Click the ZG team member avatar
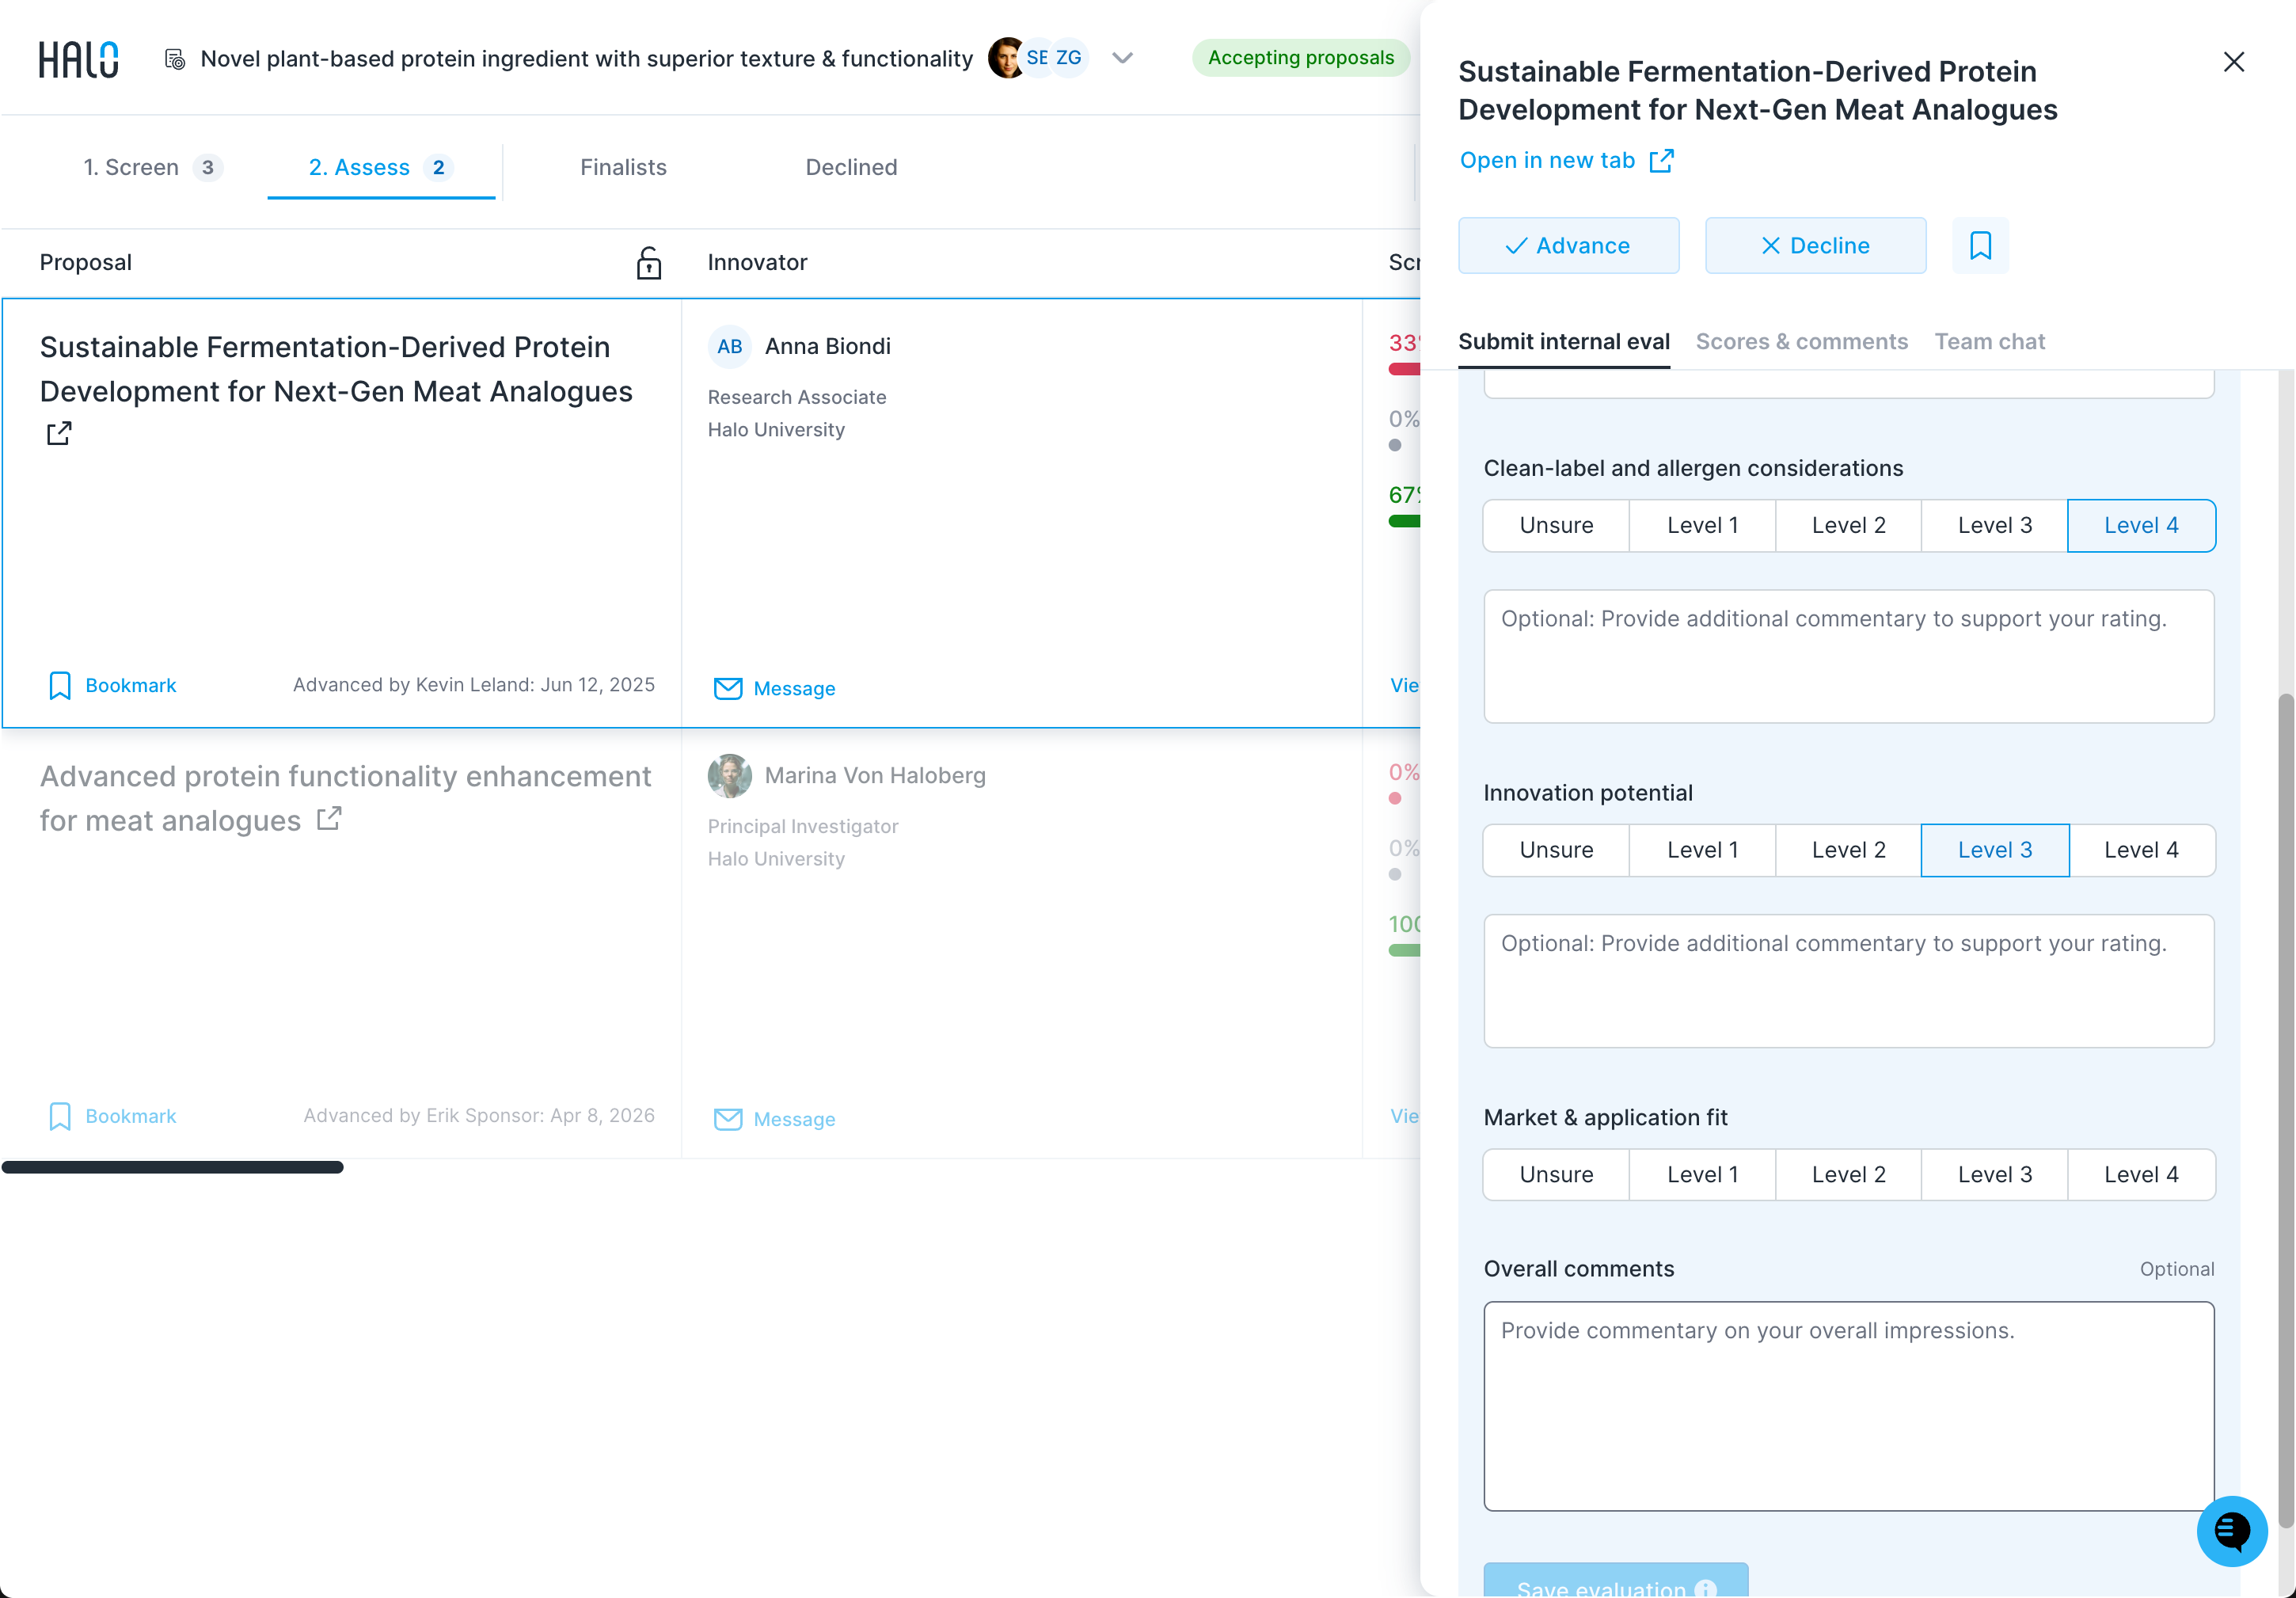Image resolution: width=2296 pixels, height=1598 pixels. pyautogui.click(x=1068, y=58)
